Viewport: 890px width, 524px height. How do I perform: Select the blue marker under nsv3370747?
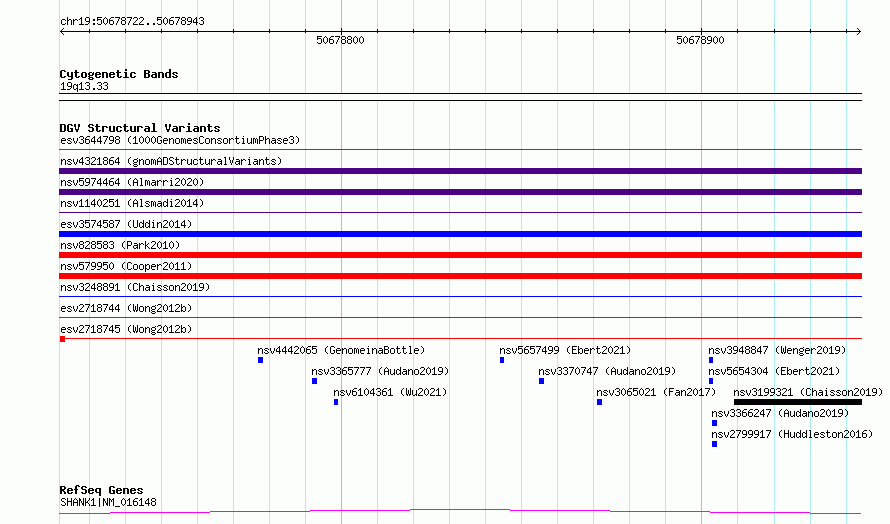[x=541, y=381]
